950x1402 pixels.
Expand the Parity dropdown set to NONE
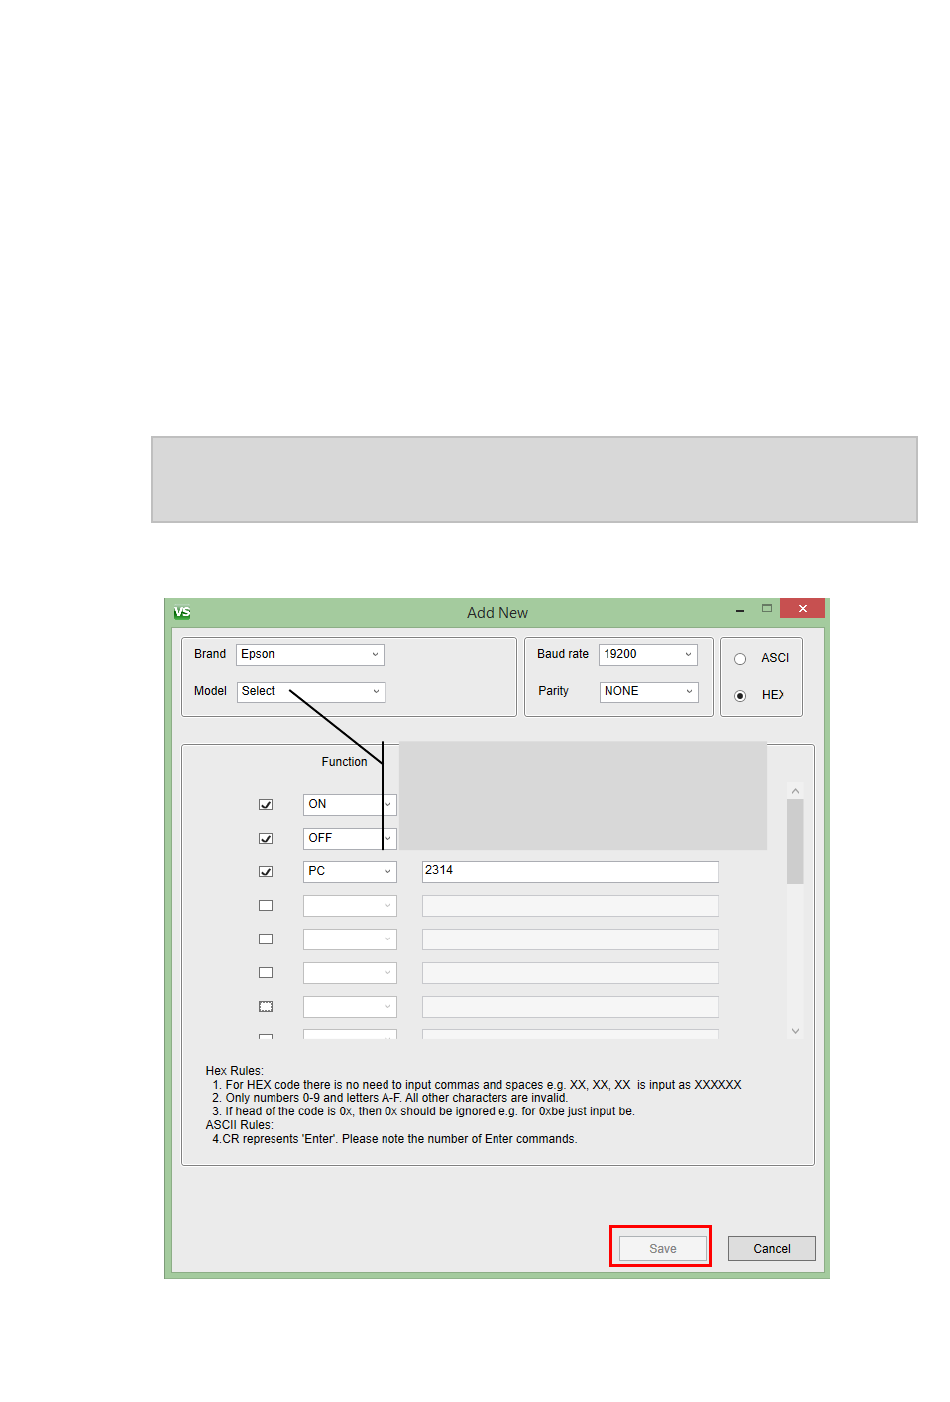(x=648, y=691)
